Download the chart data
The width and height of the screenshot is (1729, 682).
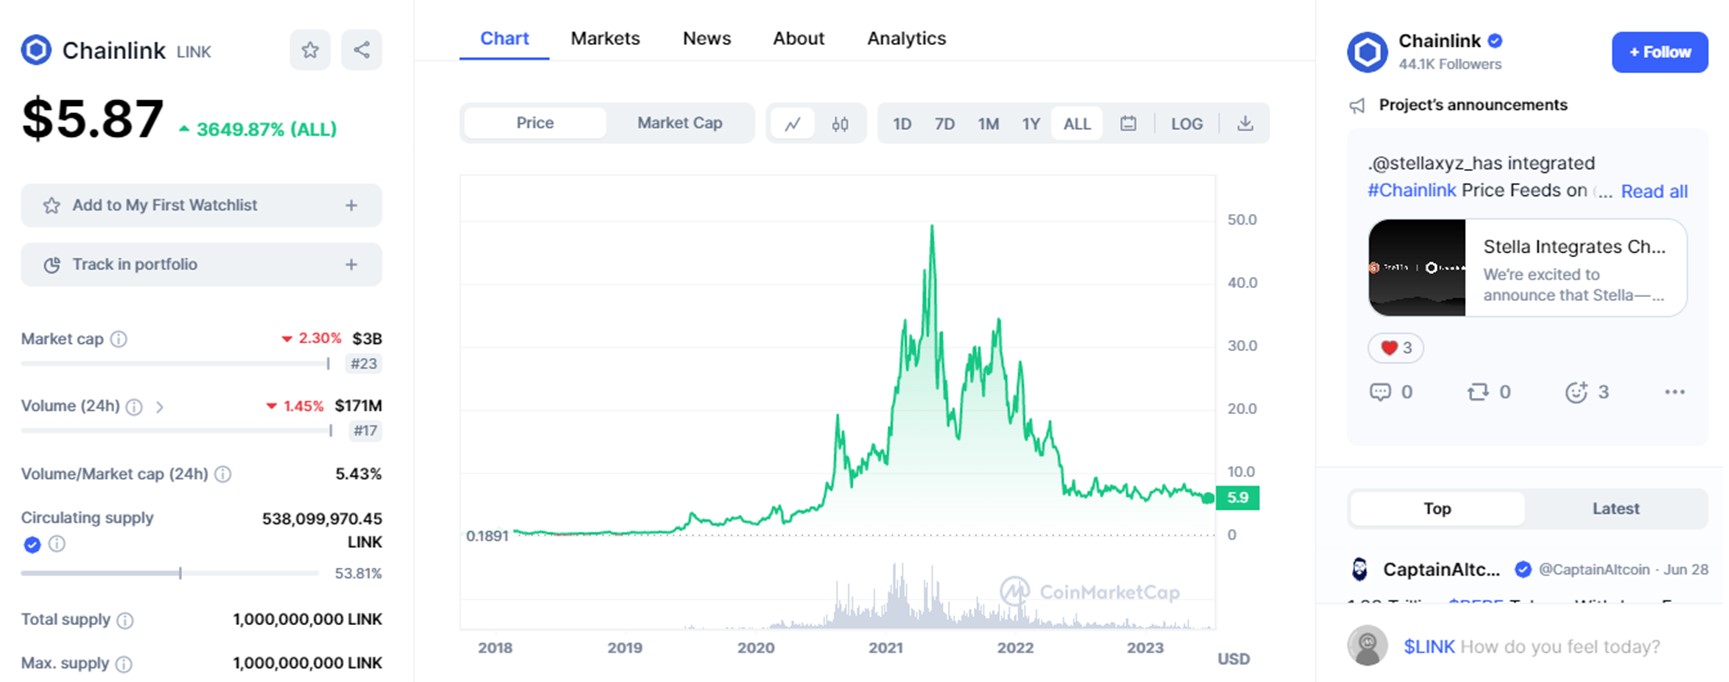[x=1245, y=124]
